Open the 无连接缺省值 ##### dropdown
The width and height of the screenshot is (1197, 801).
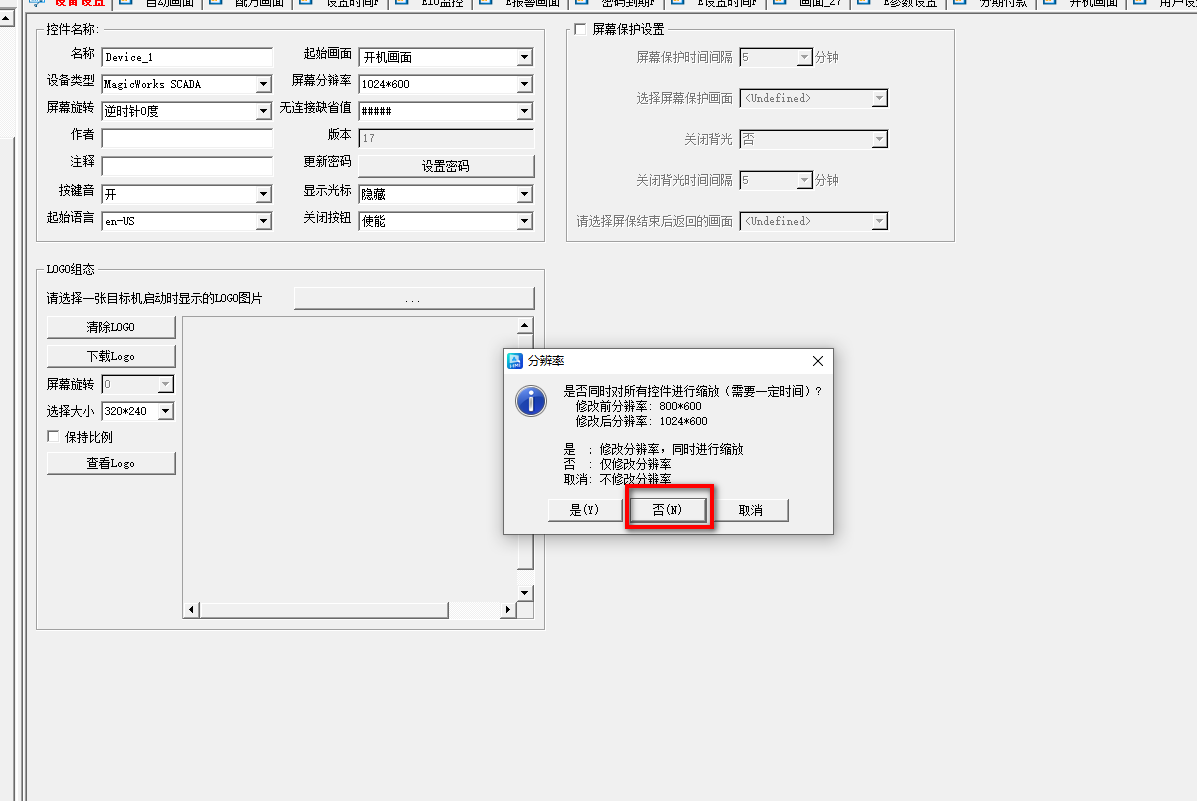click(x=524, y=111)
